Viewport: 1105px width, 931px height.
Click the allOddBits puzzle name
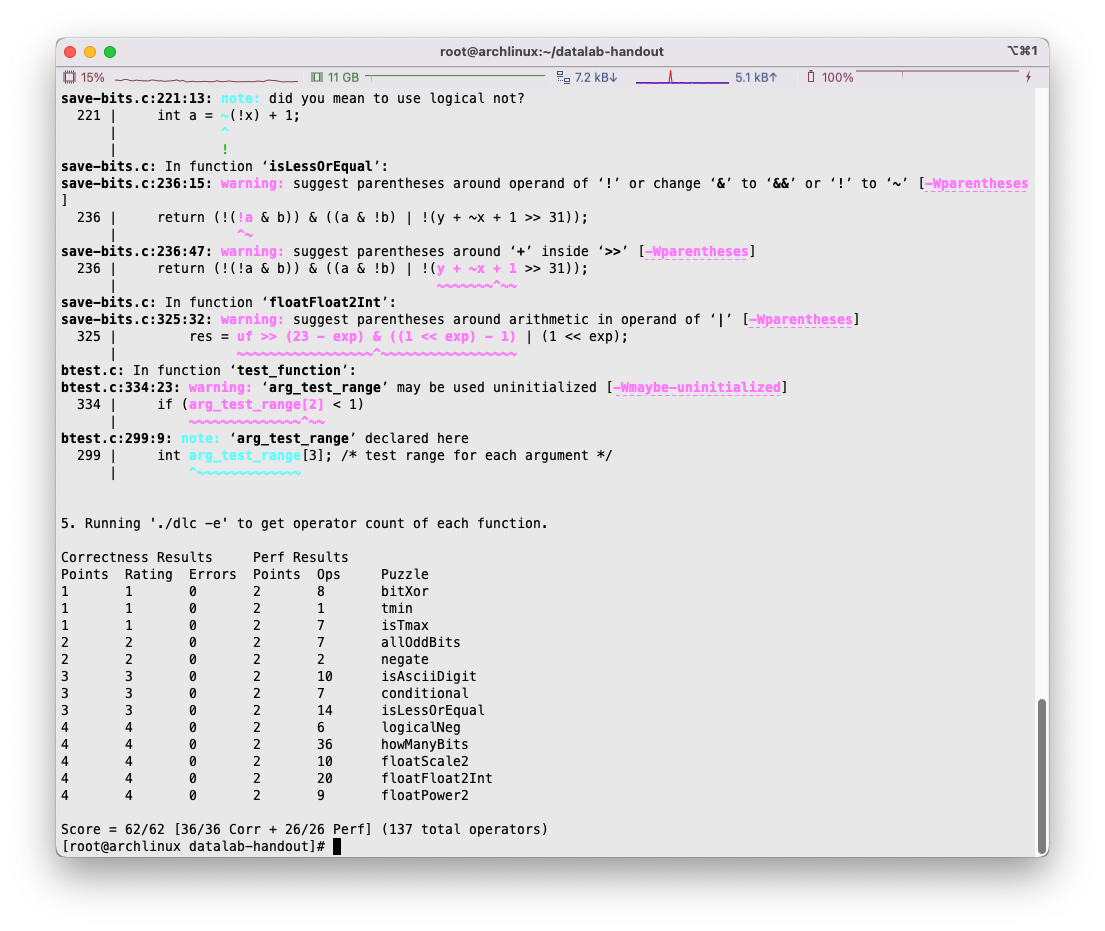421,643
